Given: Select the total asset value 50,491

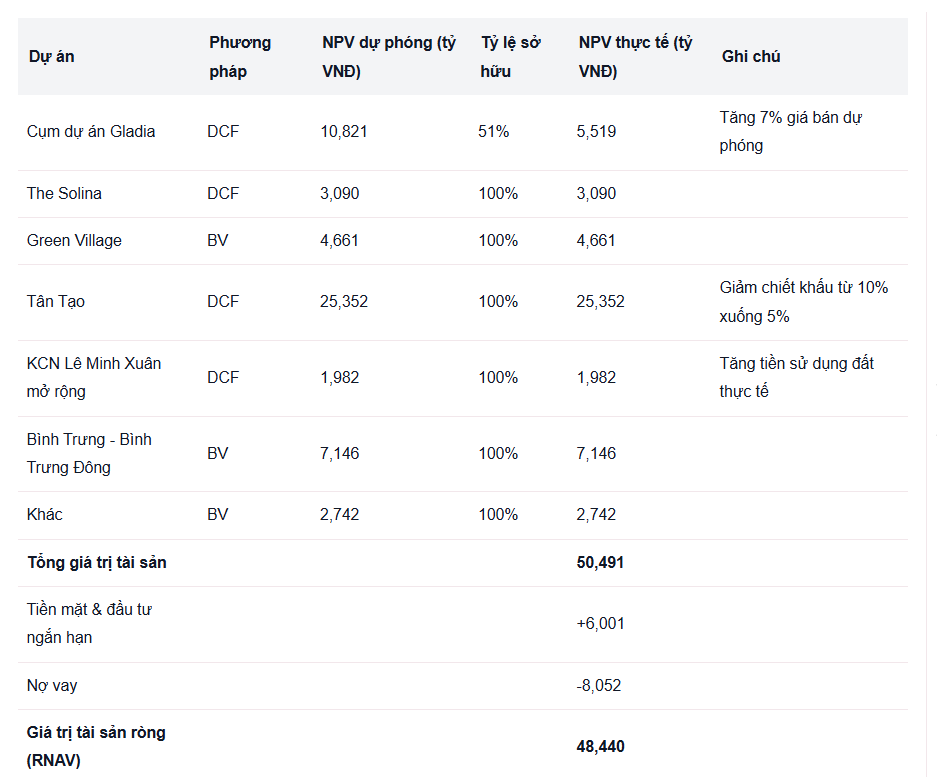Looking at the screenshot, I should tap(600, 563).
